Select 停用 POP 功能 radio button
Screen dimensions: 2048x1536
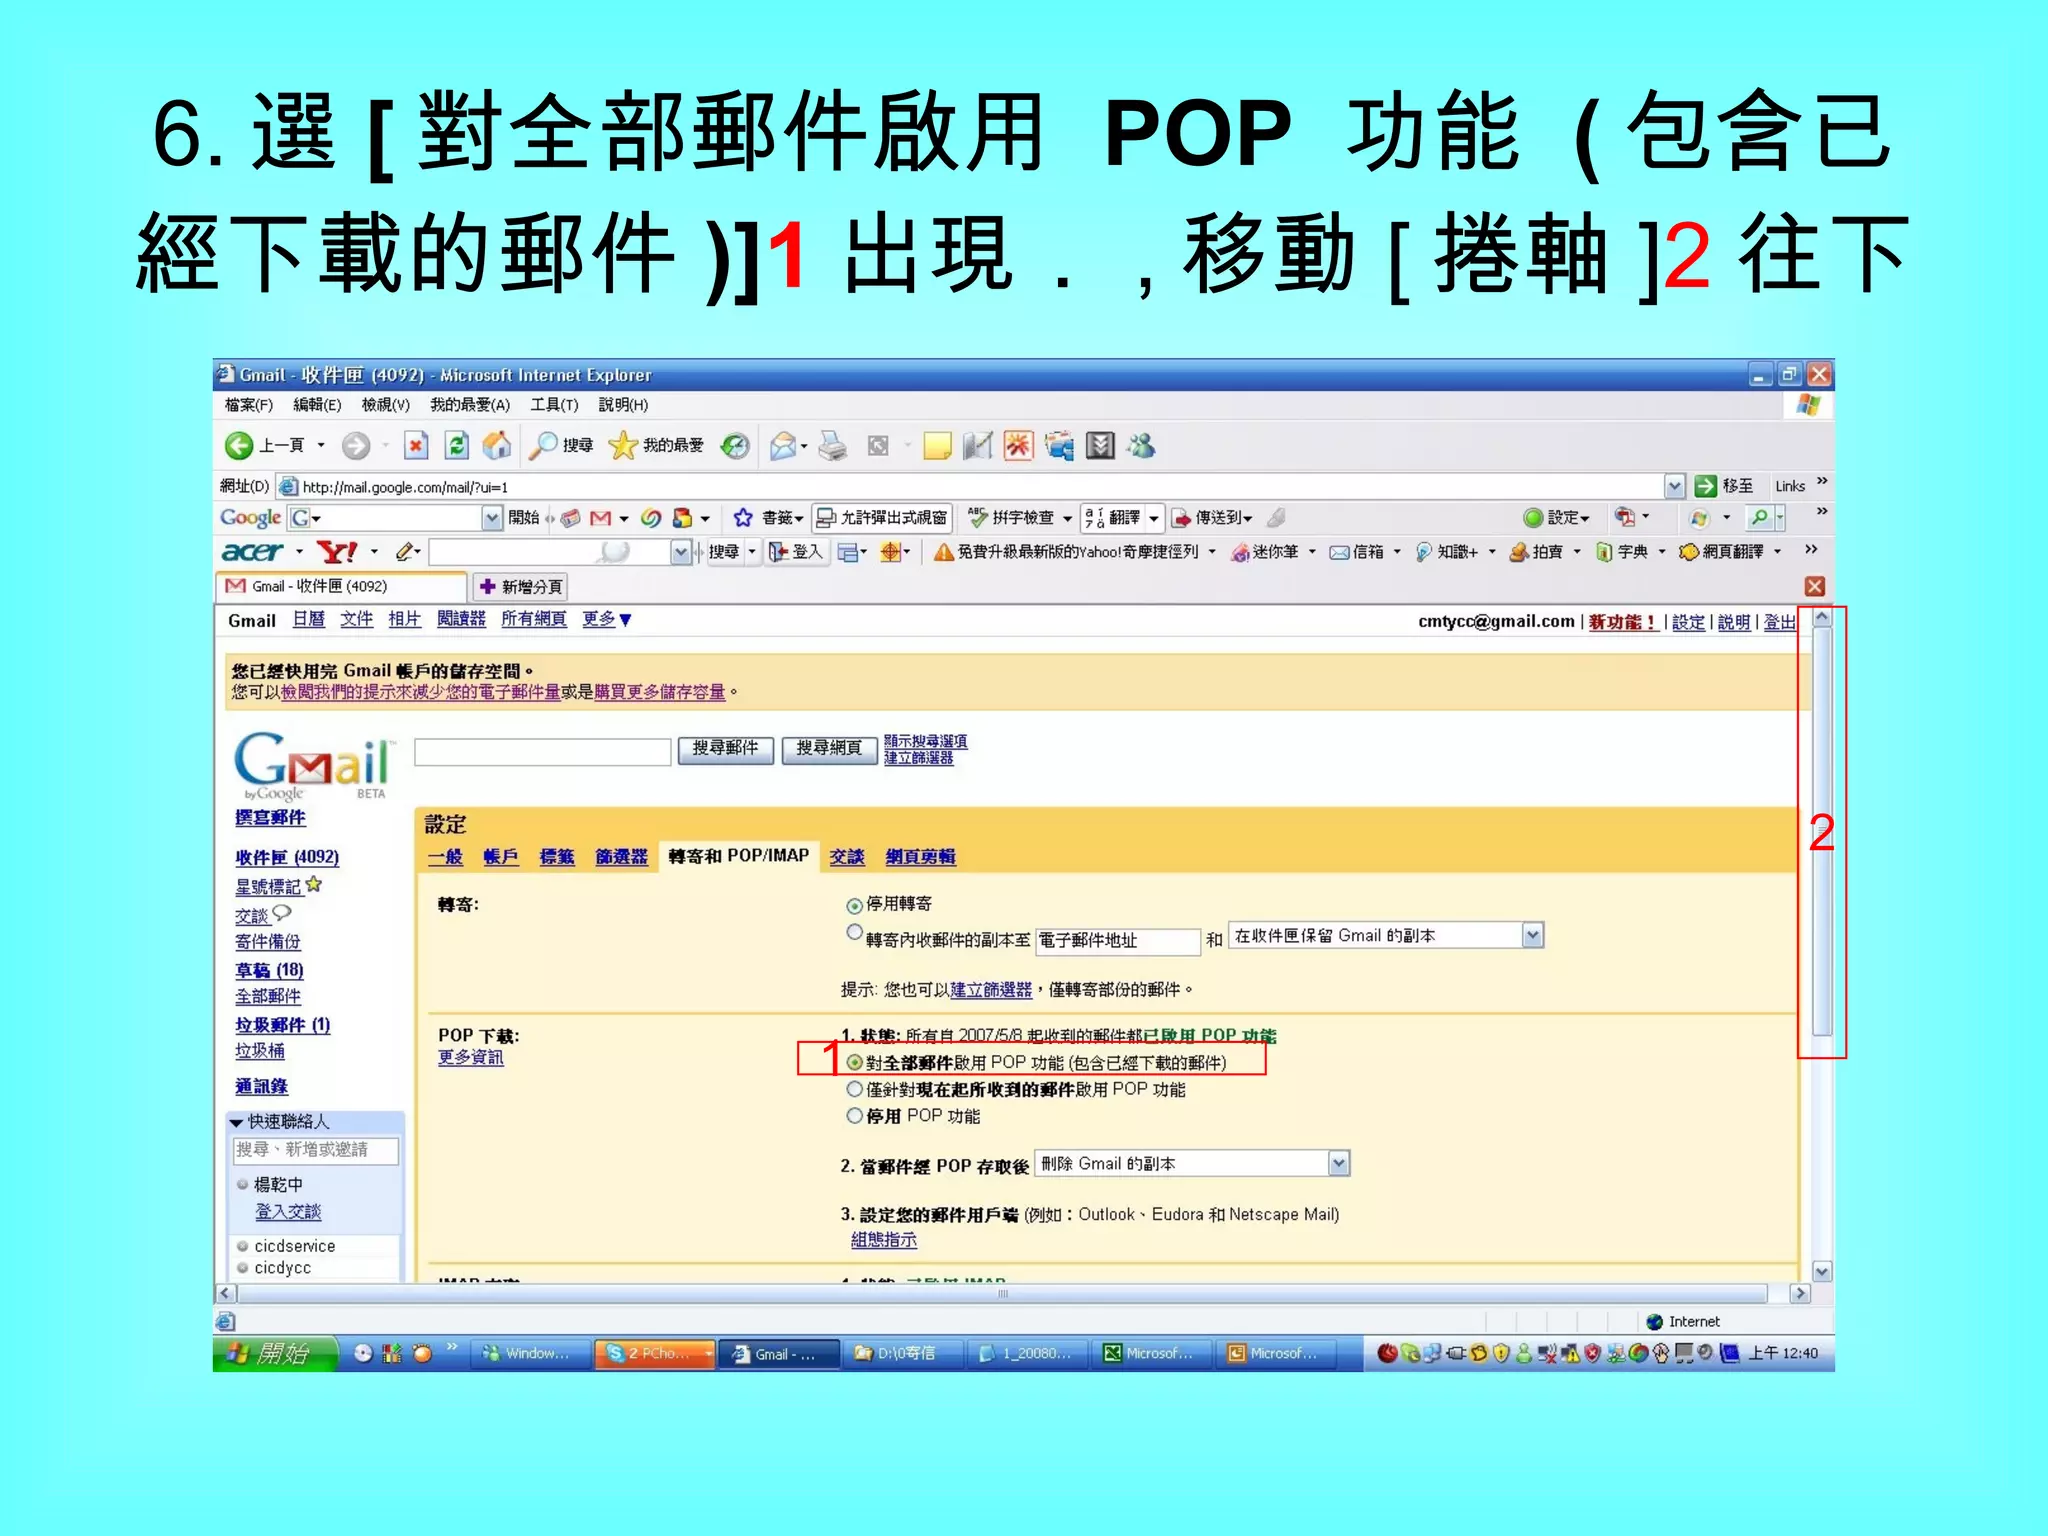click(854, 1115)
